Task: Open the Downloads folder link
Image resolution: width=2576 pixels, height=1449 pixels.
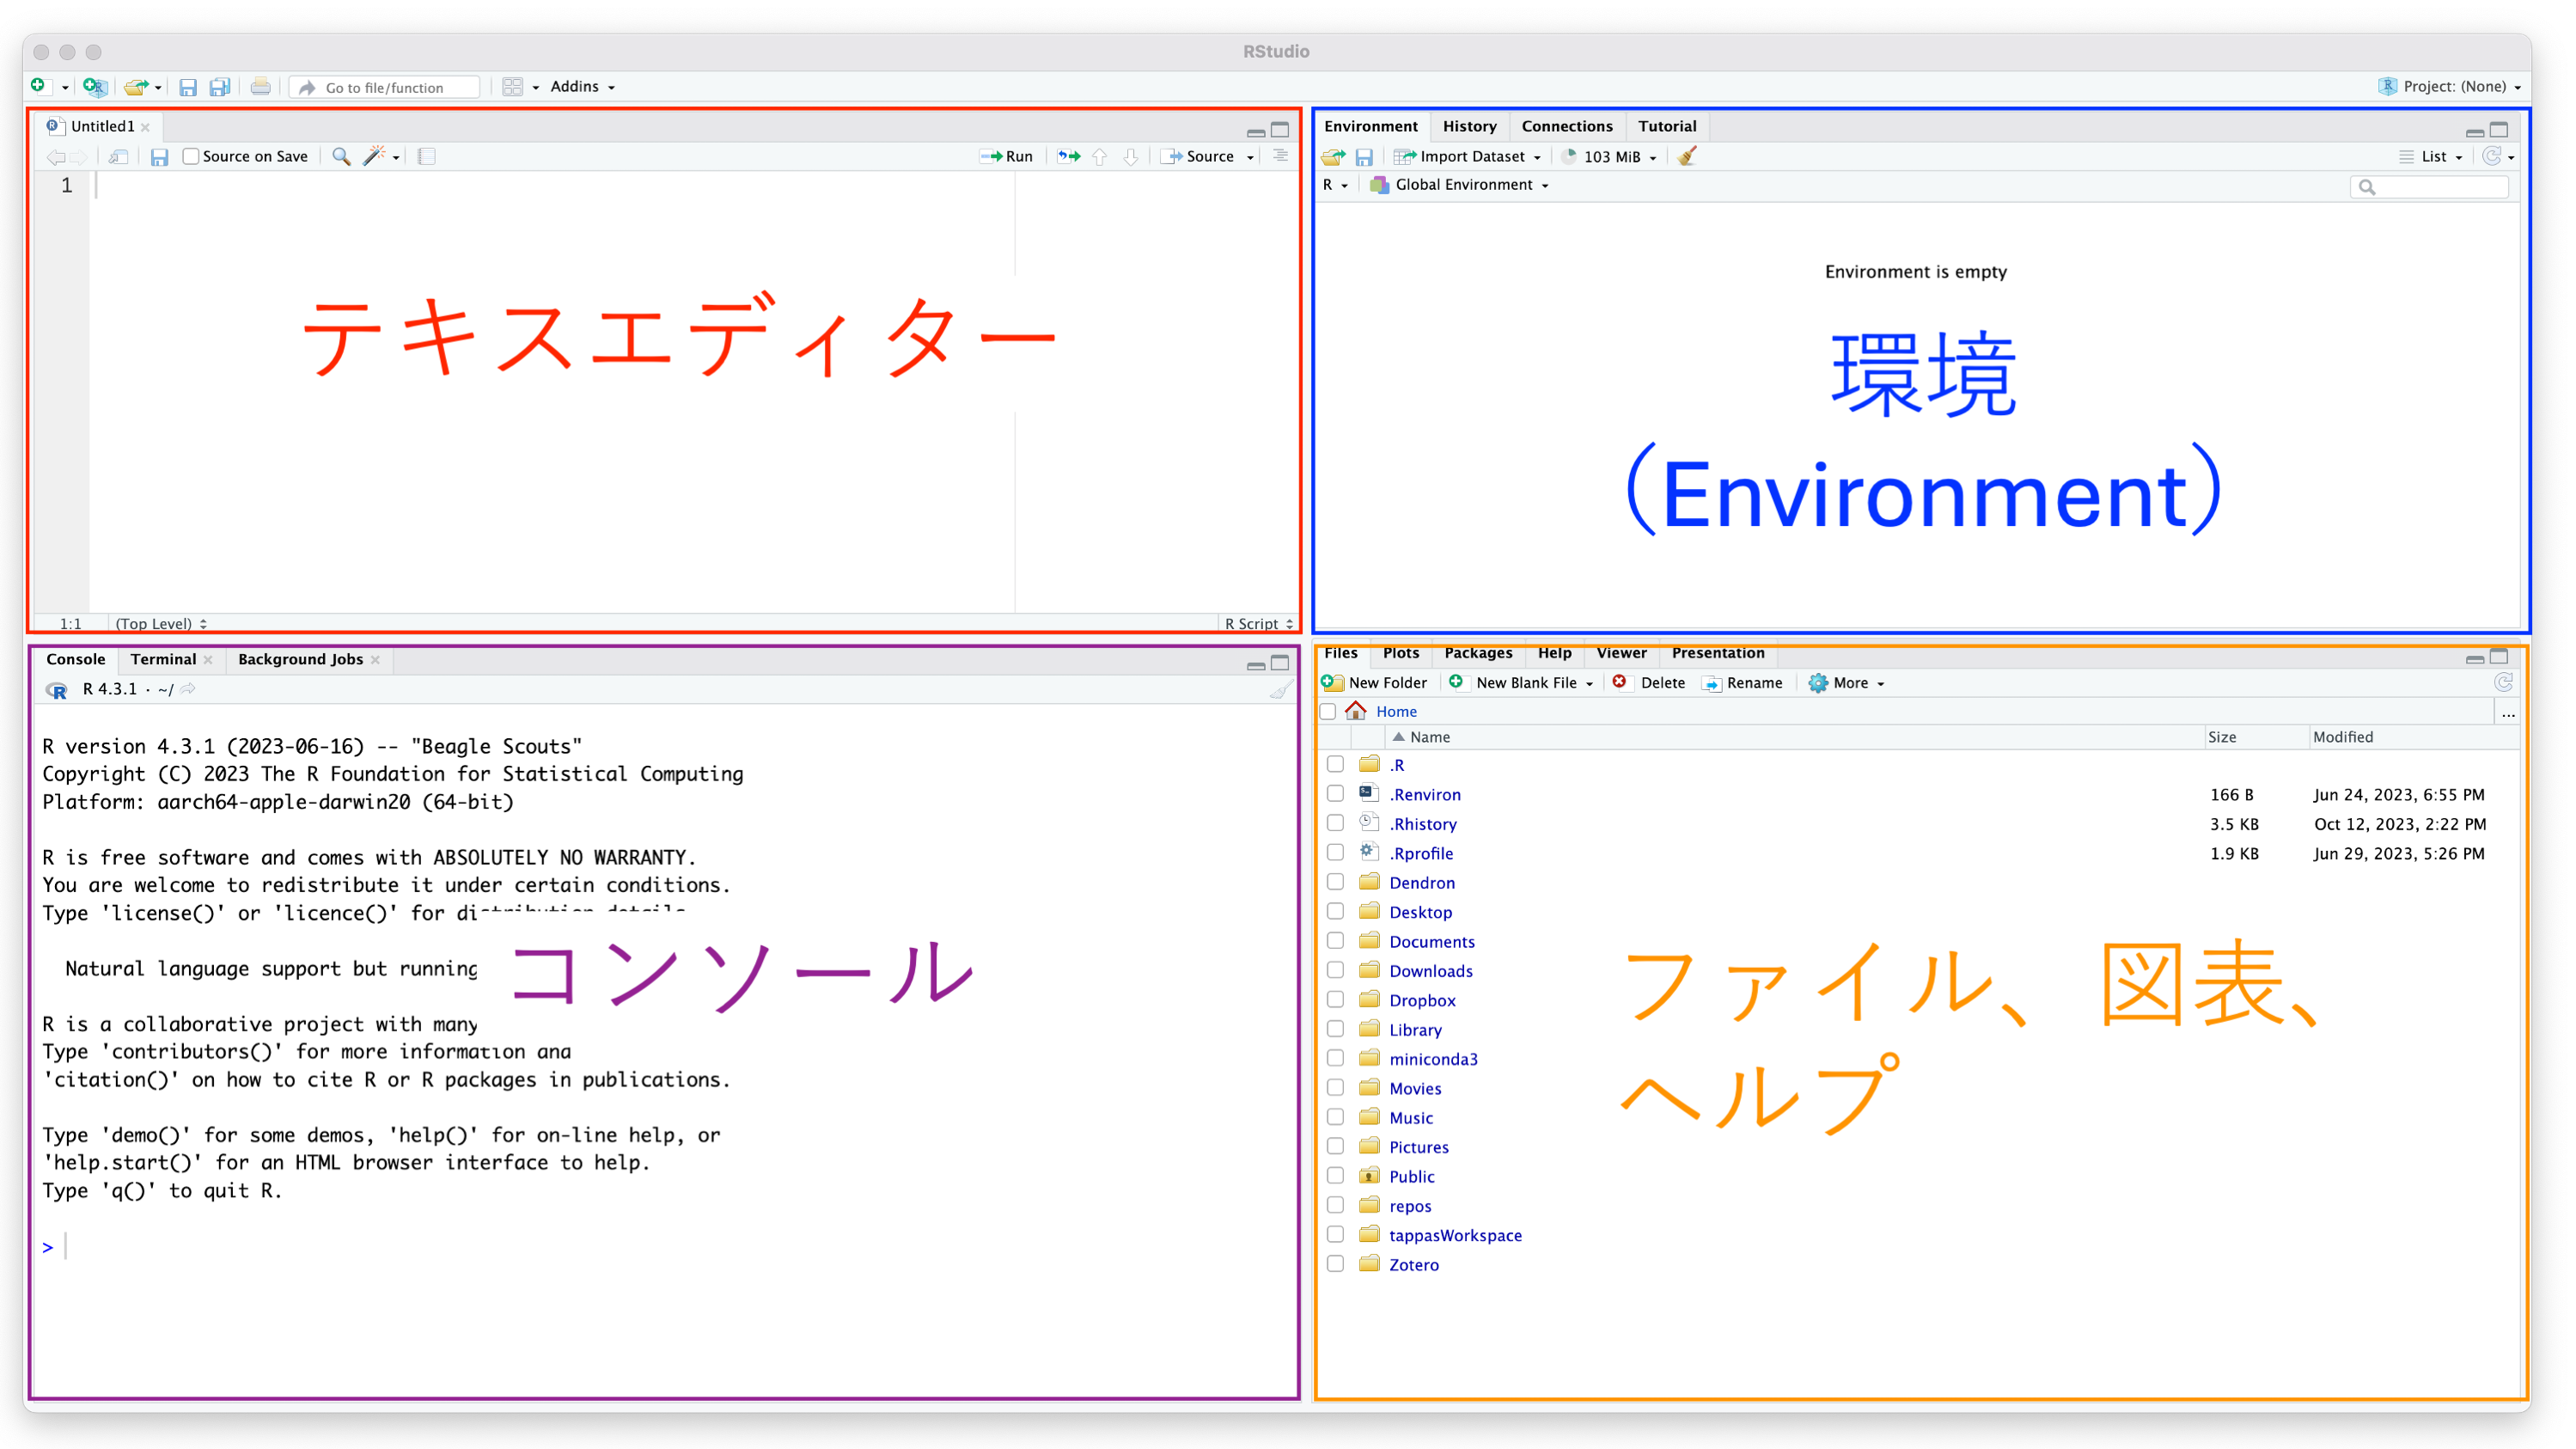Action: (x=1430, y=971)
